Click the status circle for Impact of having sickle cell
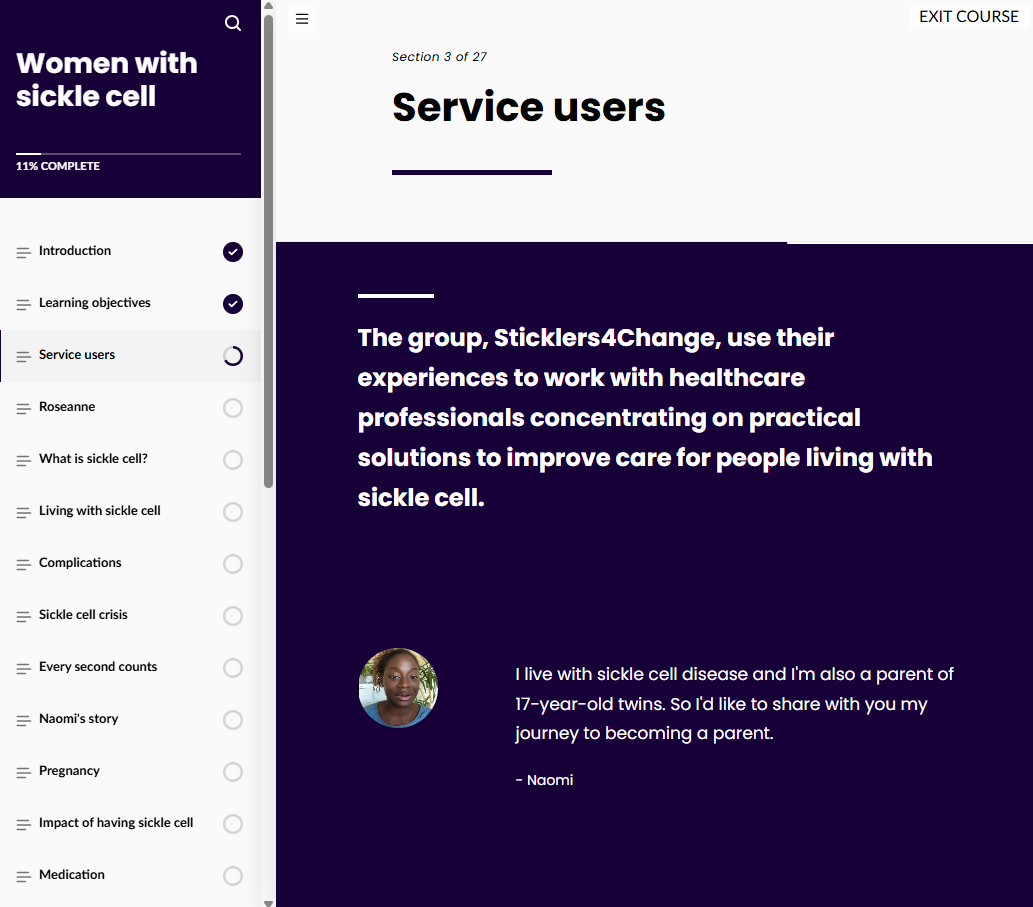 coord(233,824)
